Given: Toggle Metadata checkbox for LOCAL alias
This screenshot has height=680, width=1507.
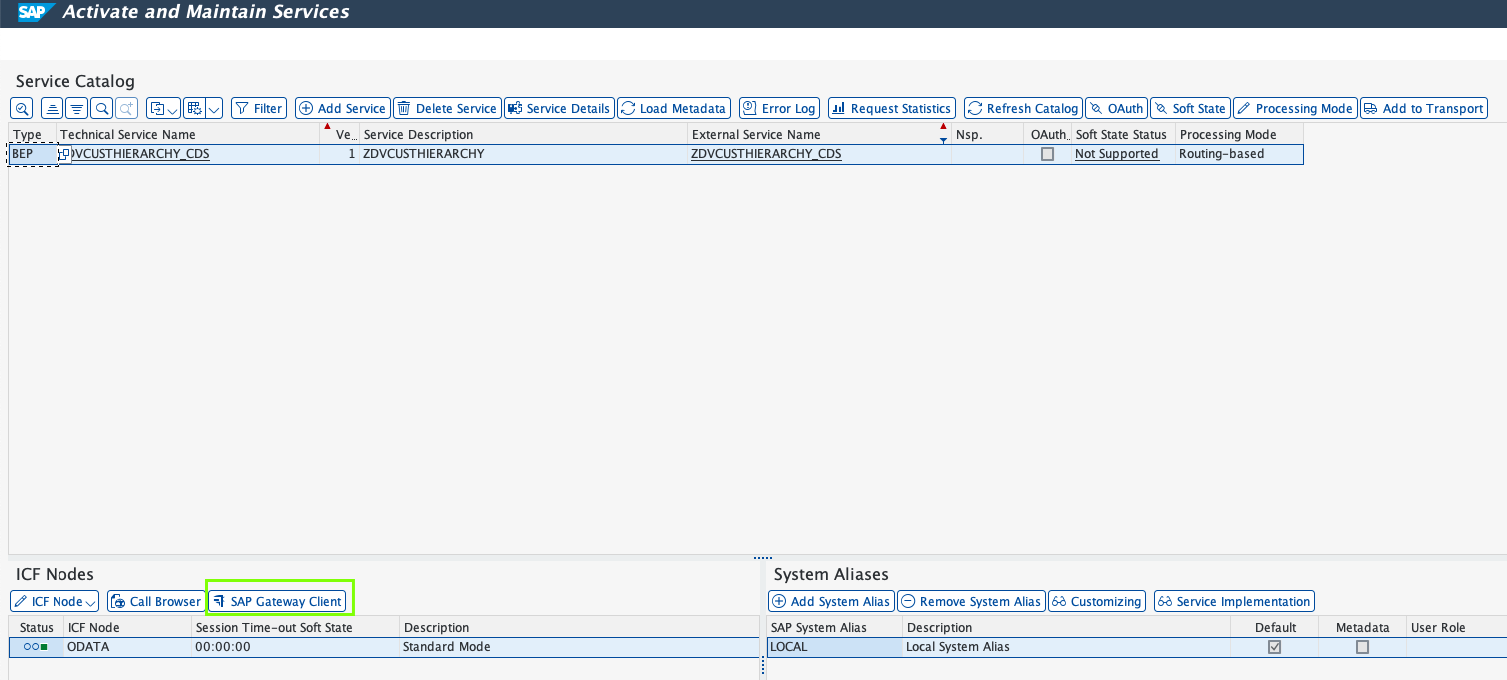Looking at the screenshot, I should tap(1362, 647).
